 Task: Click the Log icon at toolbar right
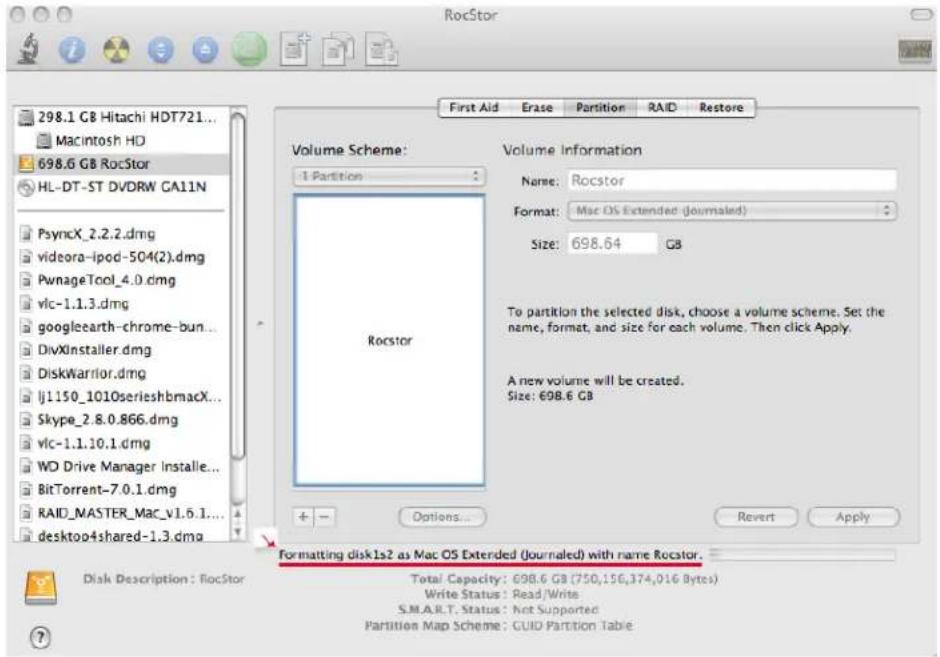click(x=915, y=51)
